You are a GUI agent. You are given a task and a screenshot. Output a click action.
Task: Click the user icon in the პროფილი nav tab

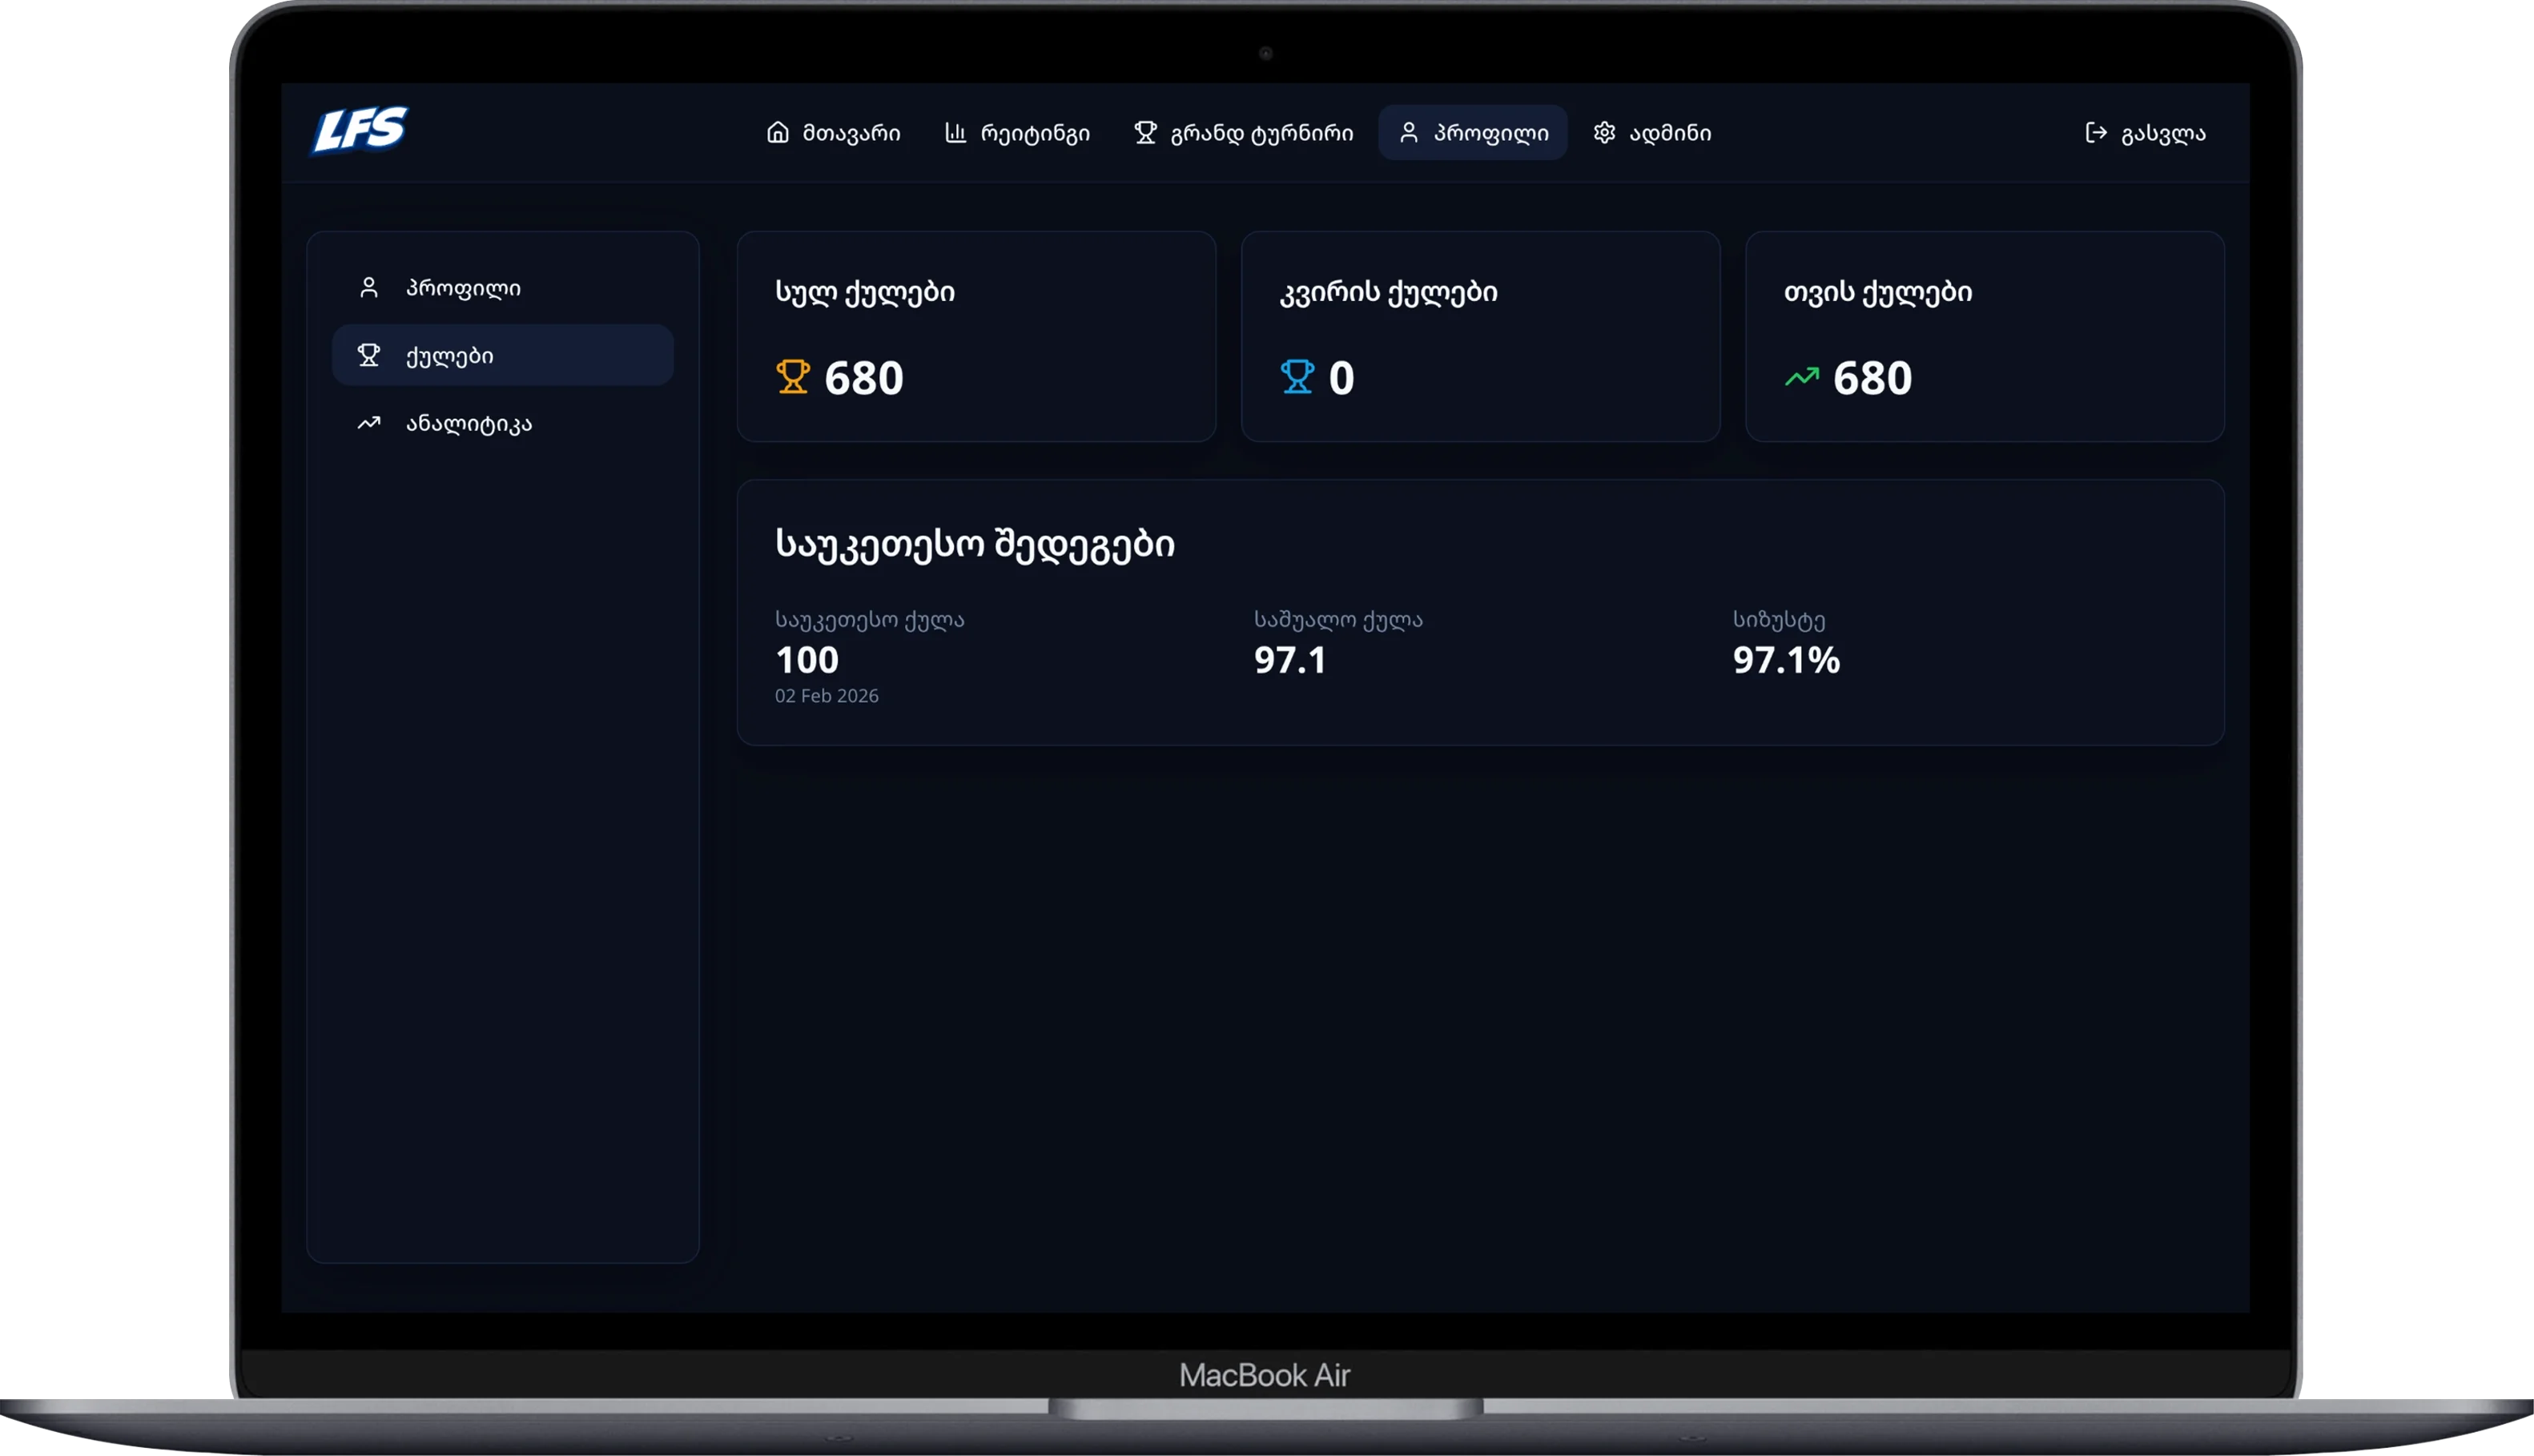pyautogui.click(x=1408, y=132)
